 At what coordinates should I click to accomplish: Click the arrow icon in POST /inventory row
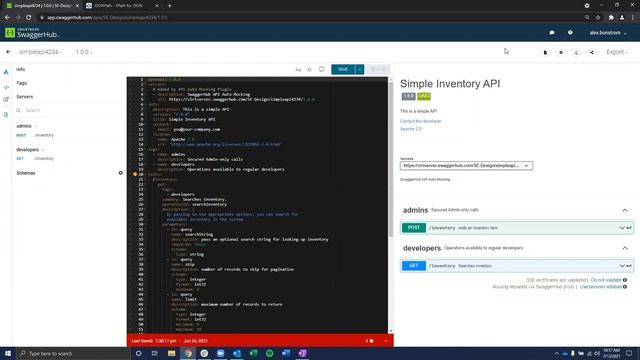629,228
